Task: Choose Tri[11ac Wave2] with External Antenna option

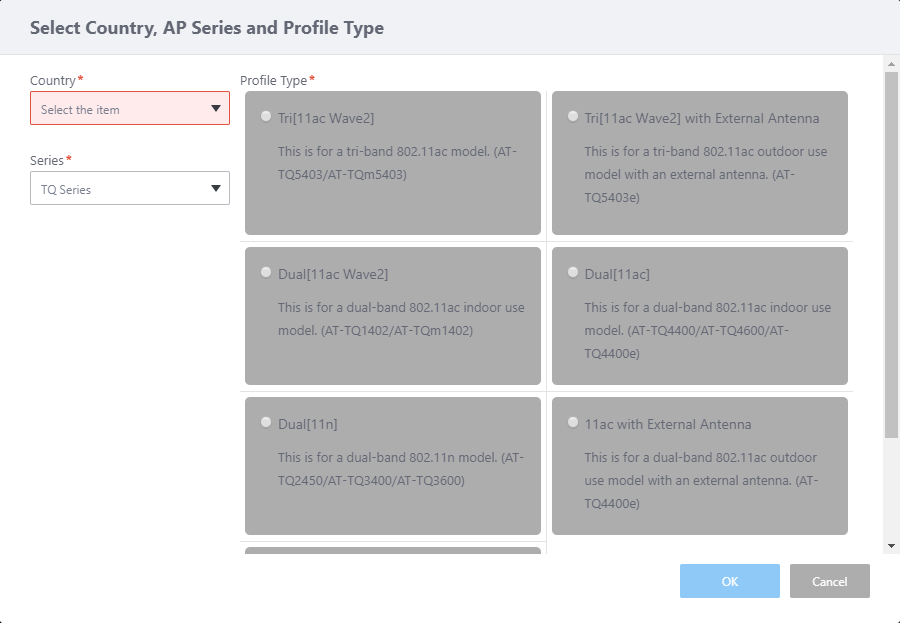Action: click(572, 116)
